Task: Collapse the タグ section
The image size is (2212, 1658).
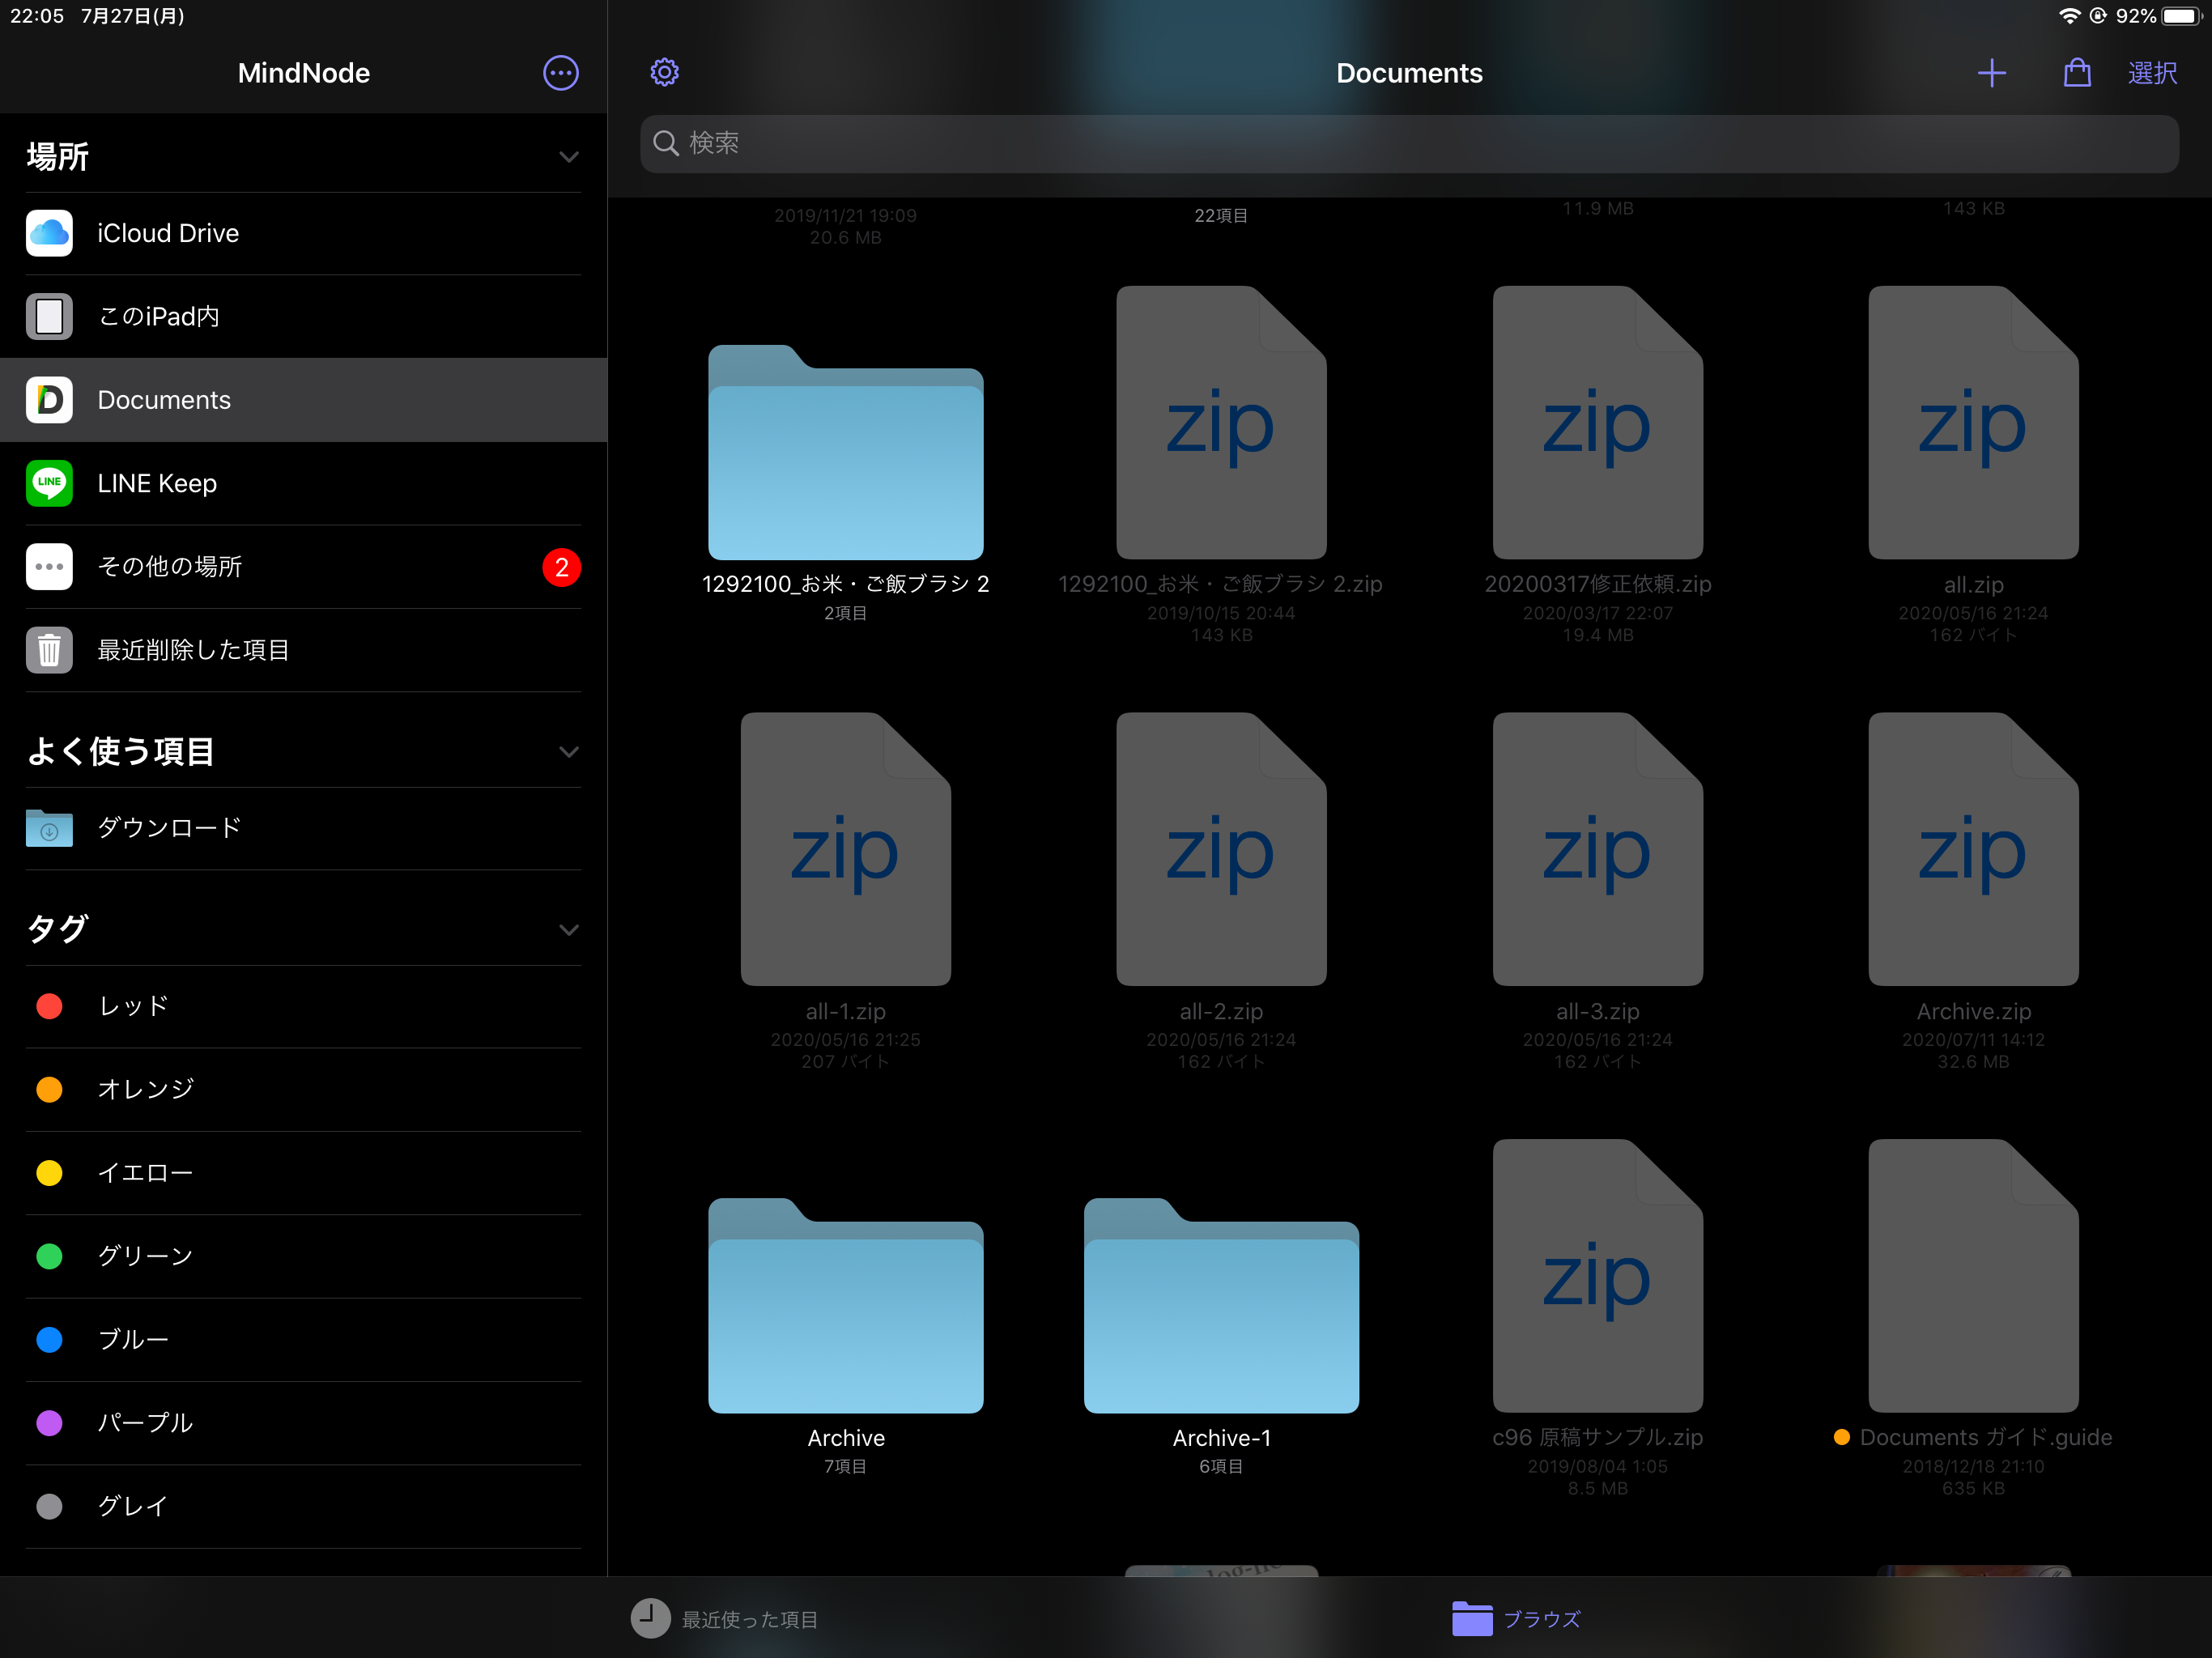Action: (x=569, y=930)
